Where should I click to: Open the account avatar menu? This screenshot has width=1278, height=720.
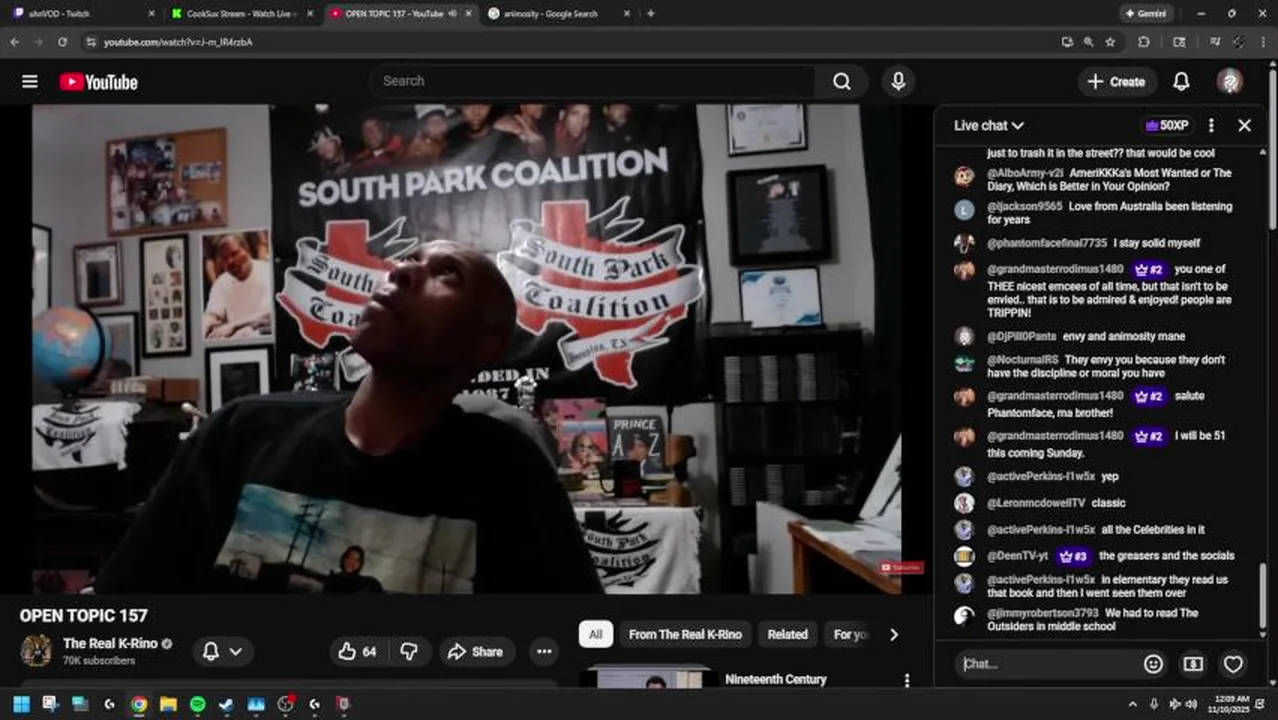coord(1230,82)
